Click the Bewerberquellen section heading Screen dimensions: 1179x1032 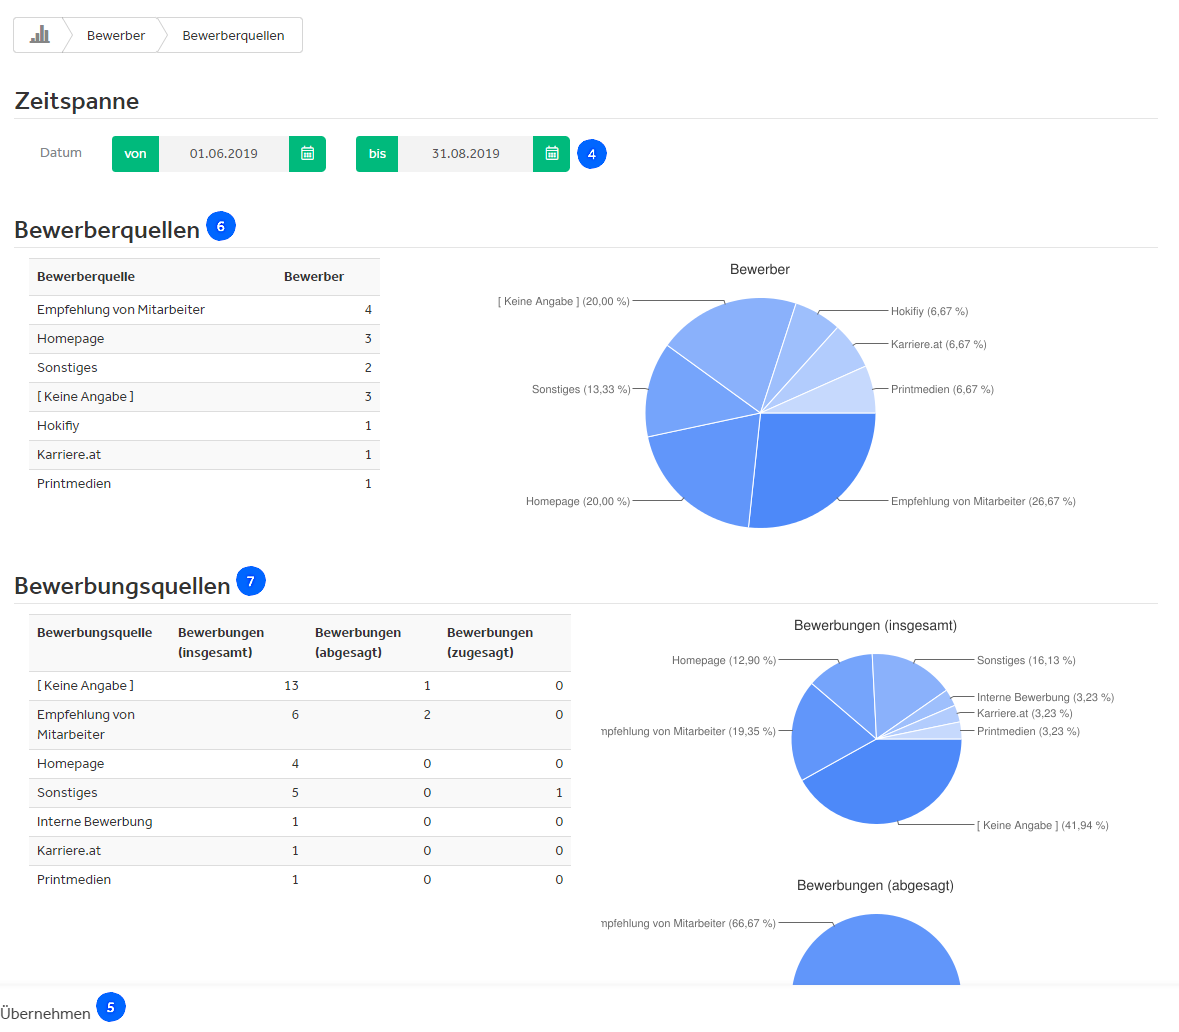click(x=107, y=229)
